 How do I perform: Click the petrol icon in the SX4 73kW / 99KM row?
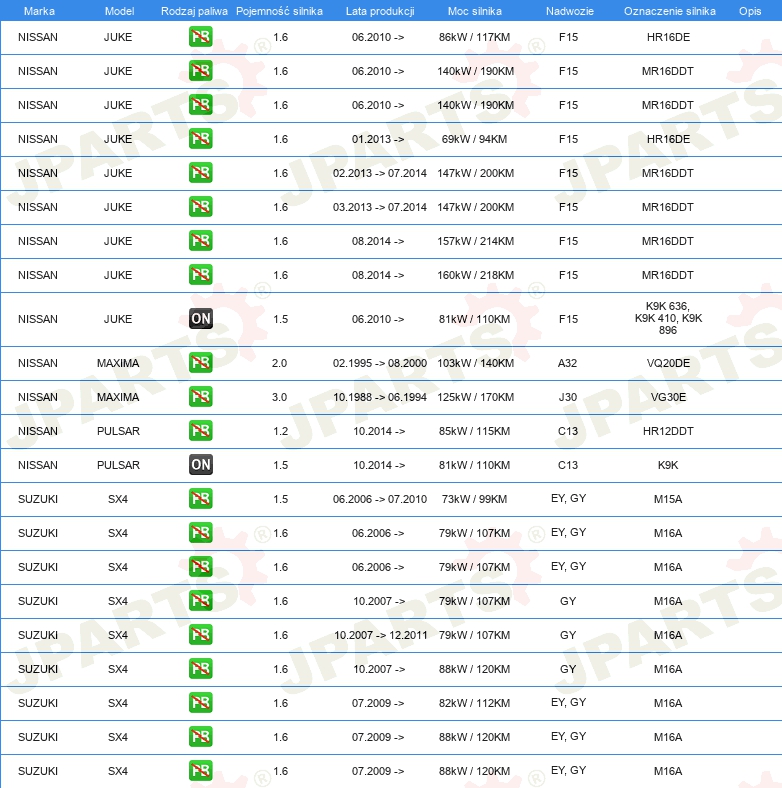point(201,499)
